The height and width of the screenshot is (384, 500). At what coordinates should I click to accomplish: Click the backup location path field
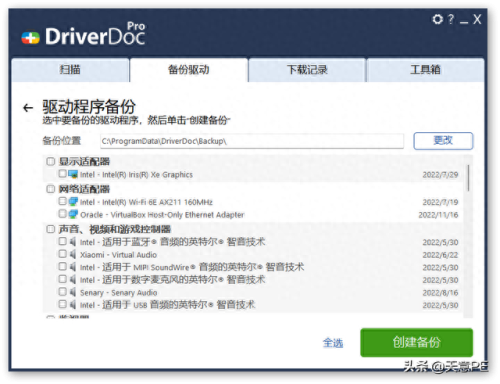coord(252,141)
